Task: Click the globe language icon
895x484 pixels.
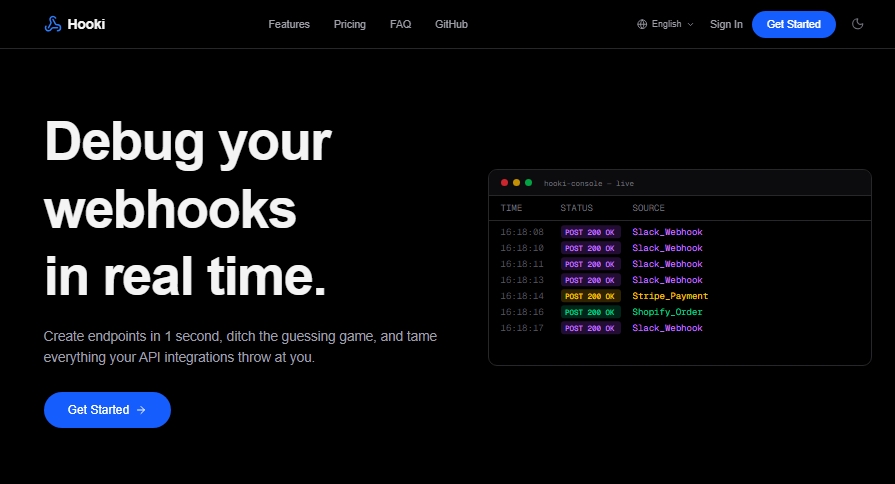Action: point(642,24)
